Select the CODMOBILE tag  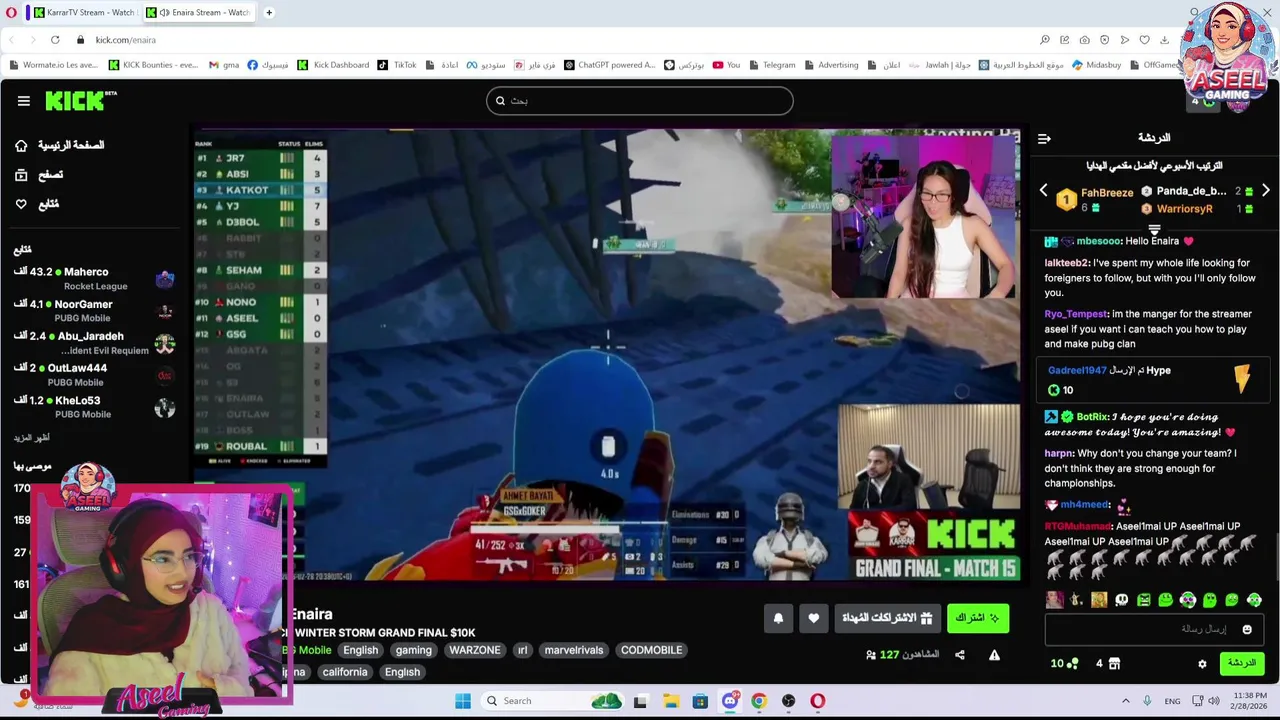(x=651, y=650)
